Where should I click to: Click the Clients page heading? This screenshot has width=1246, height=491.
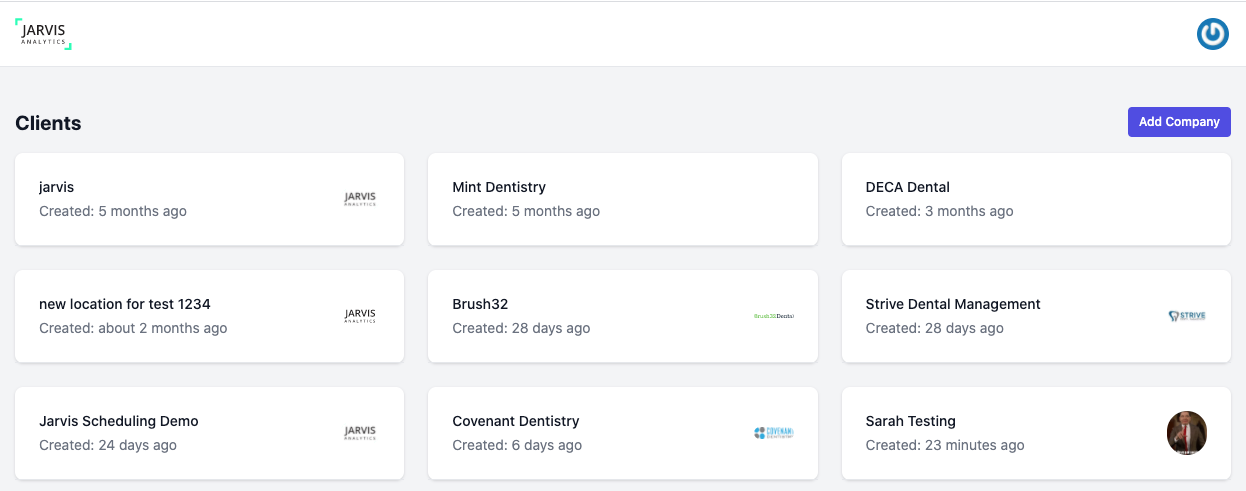coord(48,123)
